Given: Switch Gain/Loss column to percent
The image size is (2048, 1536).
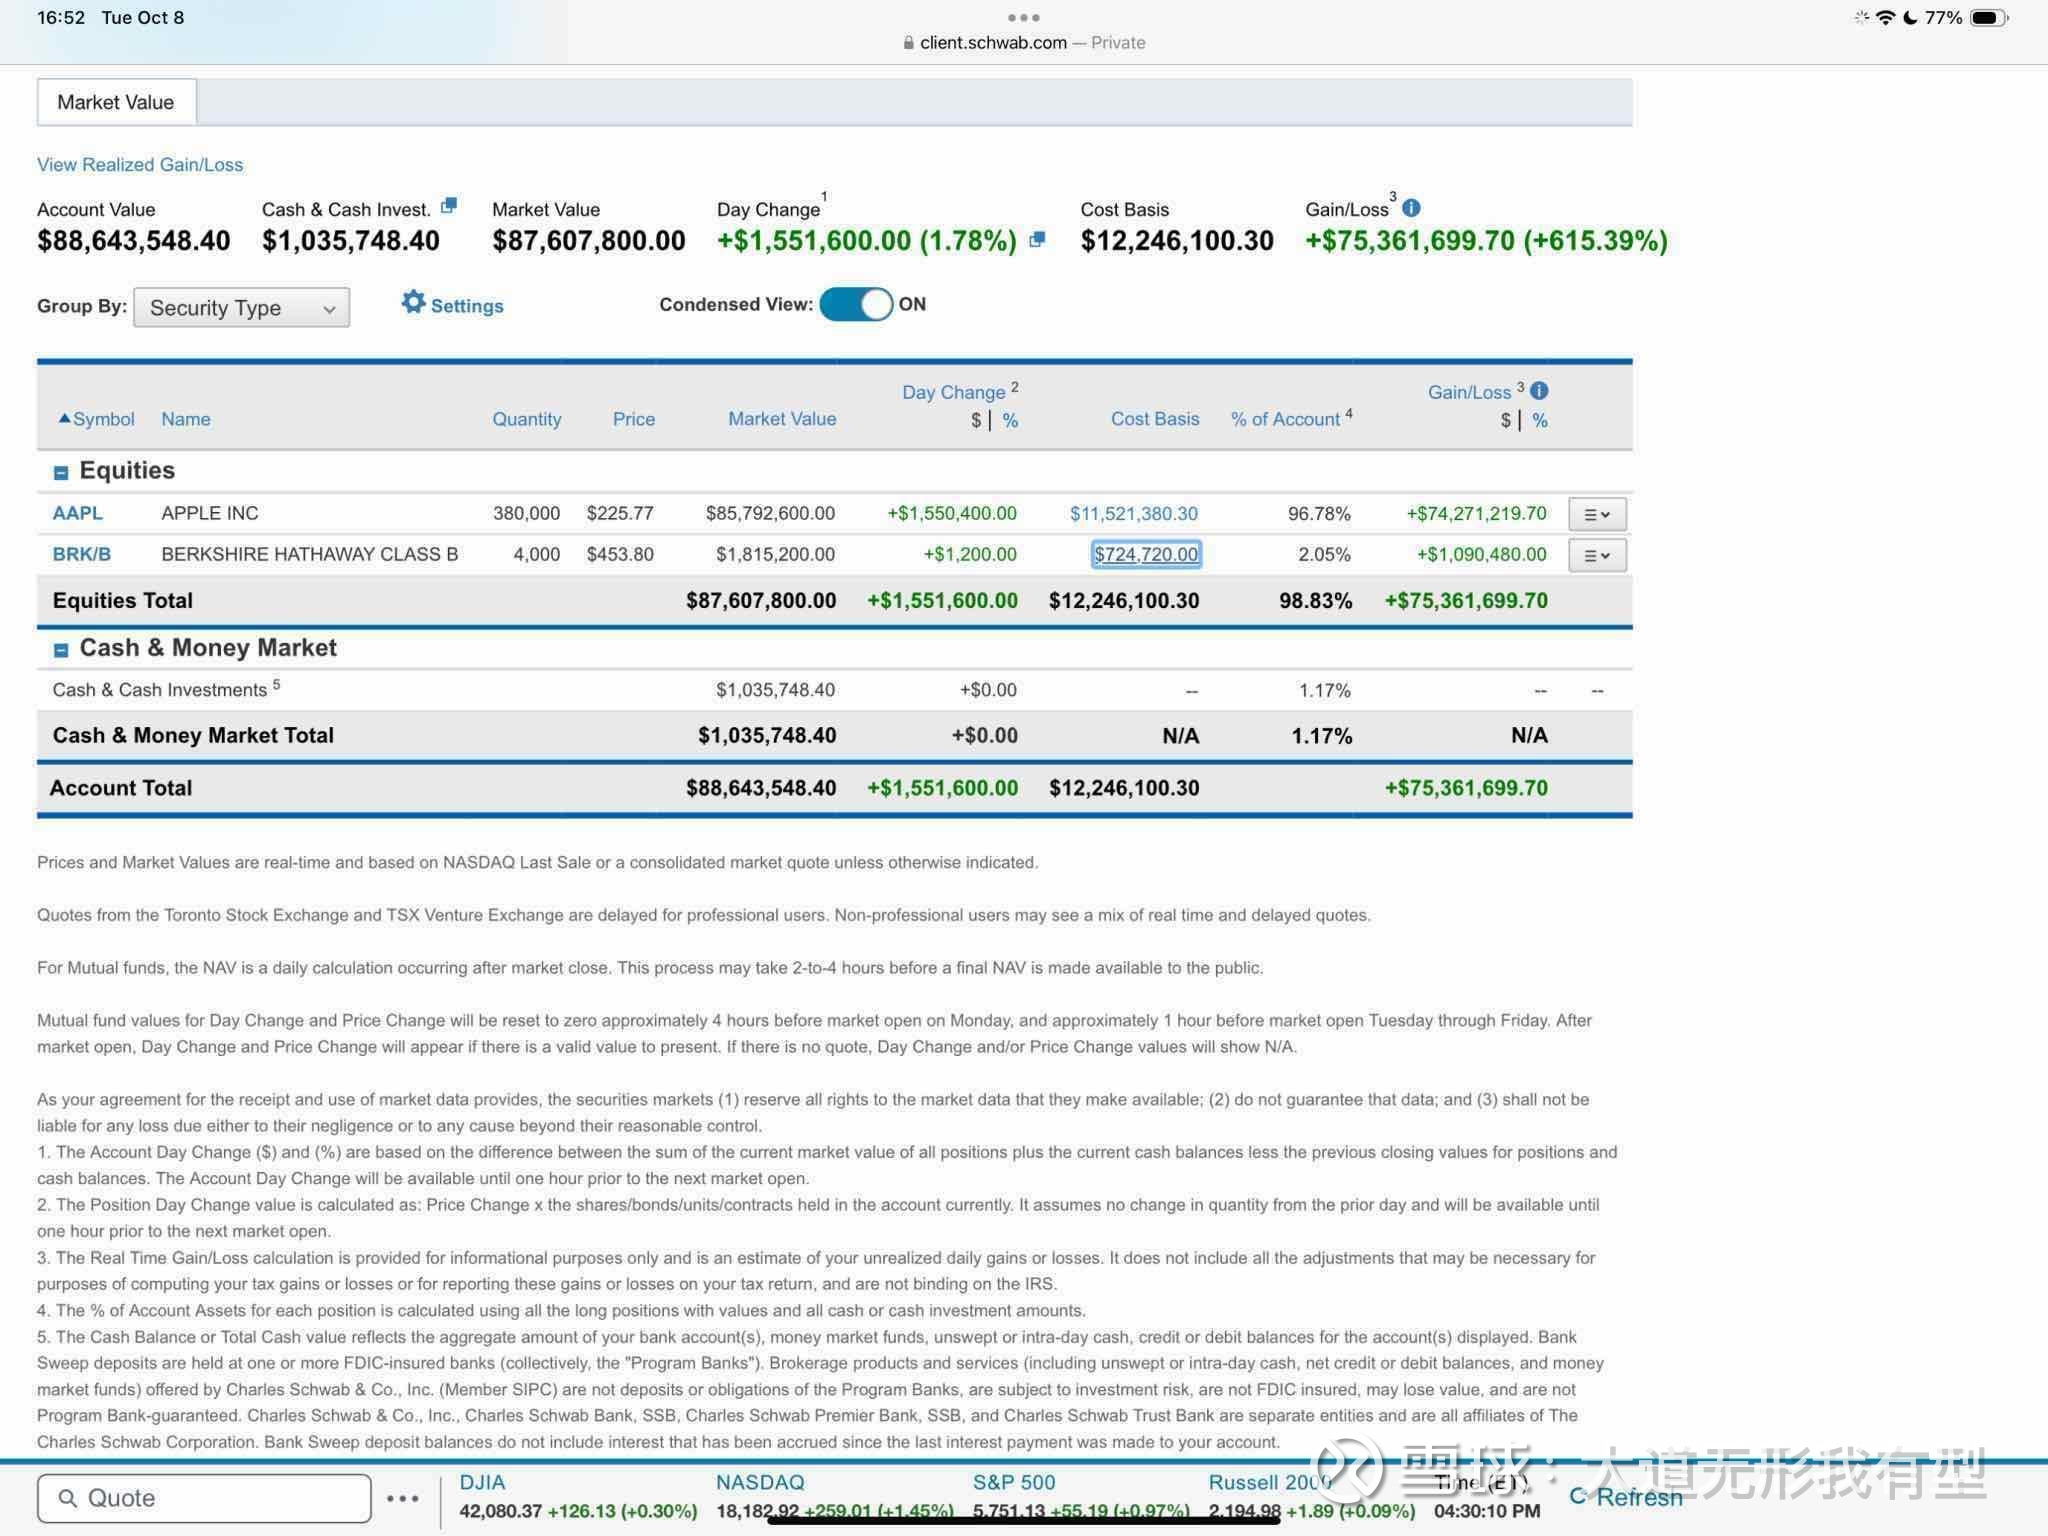Looking at the screenshot, I should (1540, 420).
